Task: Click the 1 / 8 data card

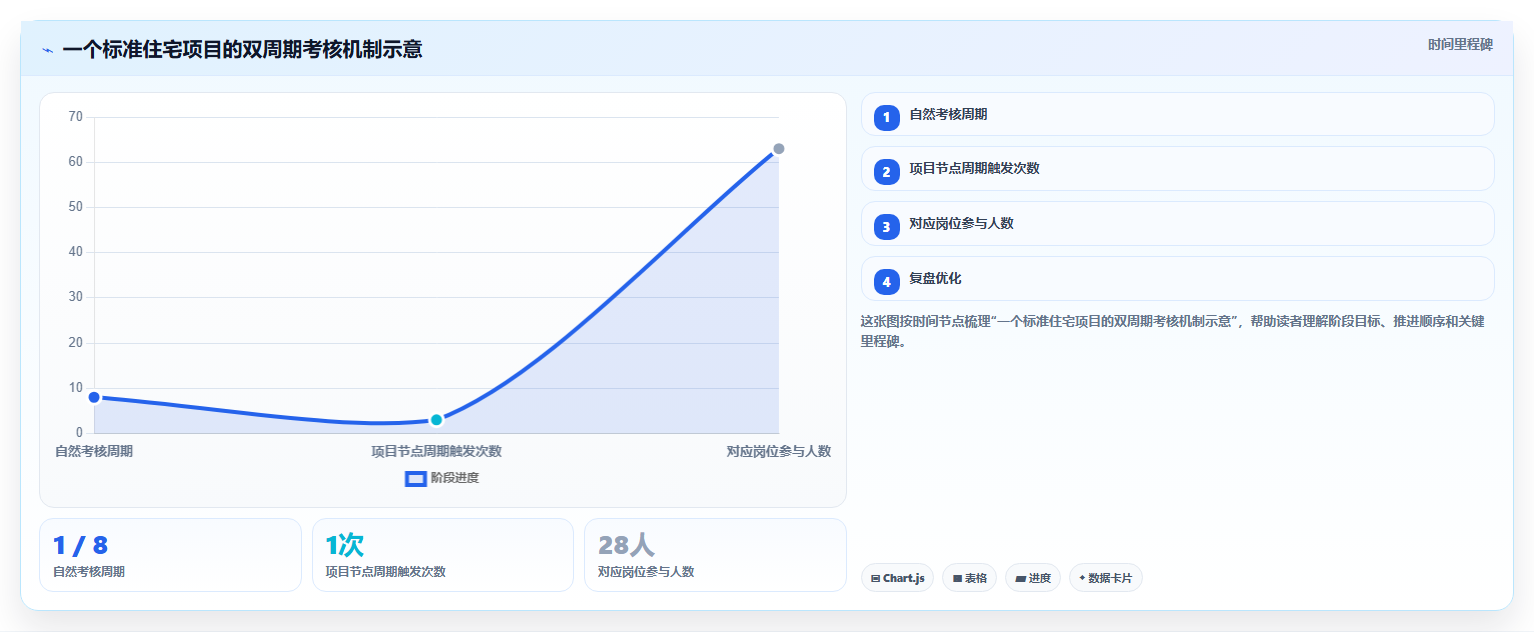Action: (x=170, y=555)
